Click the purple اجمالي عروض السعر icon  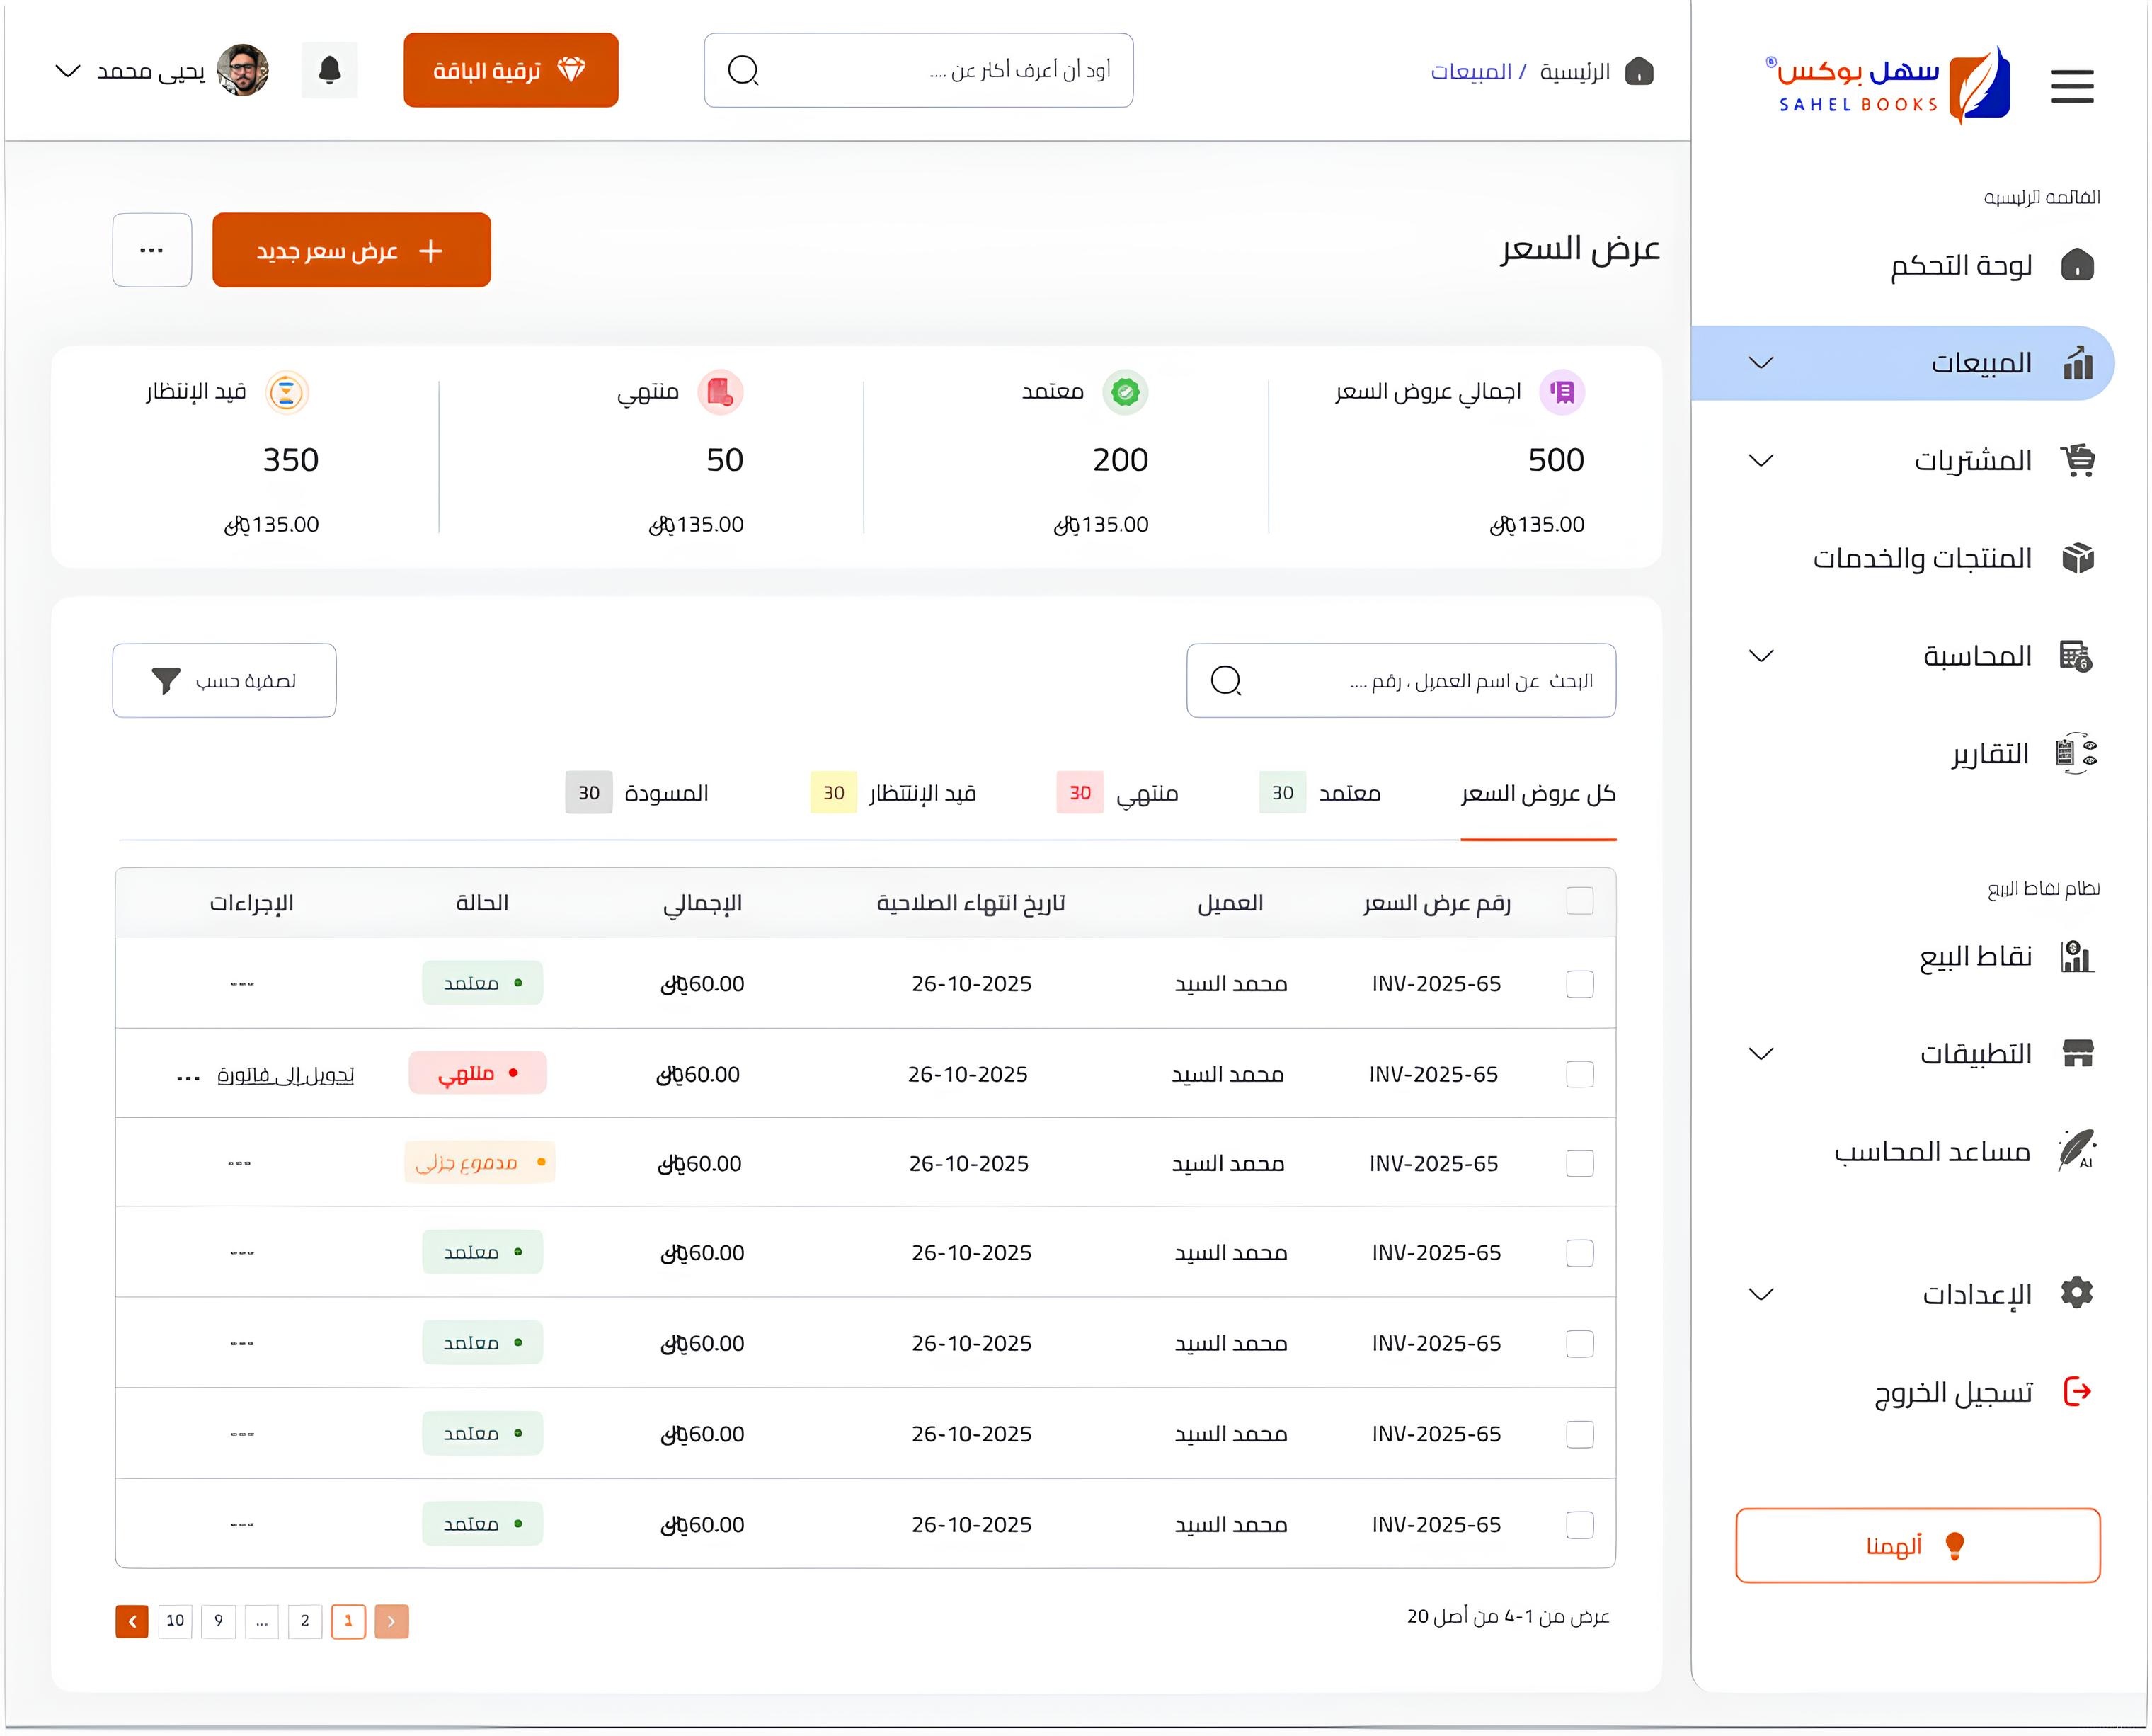click(1562, 392)
